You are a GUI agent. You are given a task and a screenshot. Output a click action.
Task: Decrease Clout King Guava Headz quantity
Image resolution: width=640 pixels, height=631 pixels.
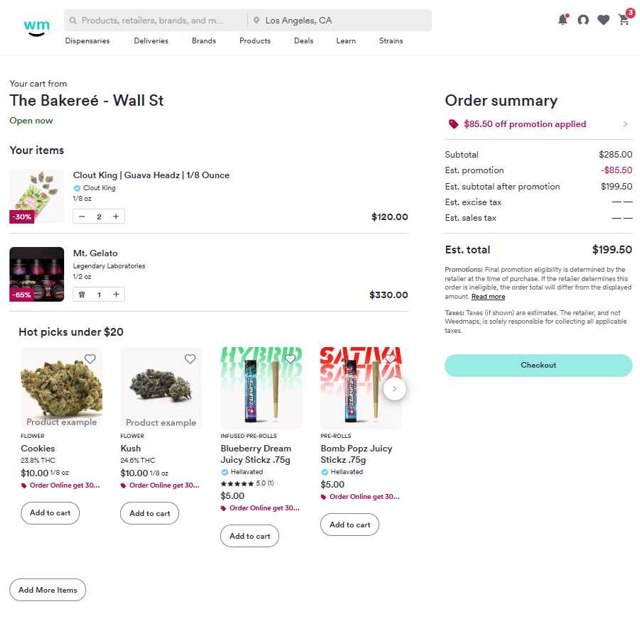coord(82,216)
